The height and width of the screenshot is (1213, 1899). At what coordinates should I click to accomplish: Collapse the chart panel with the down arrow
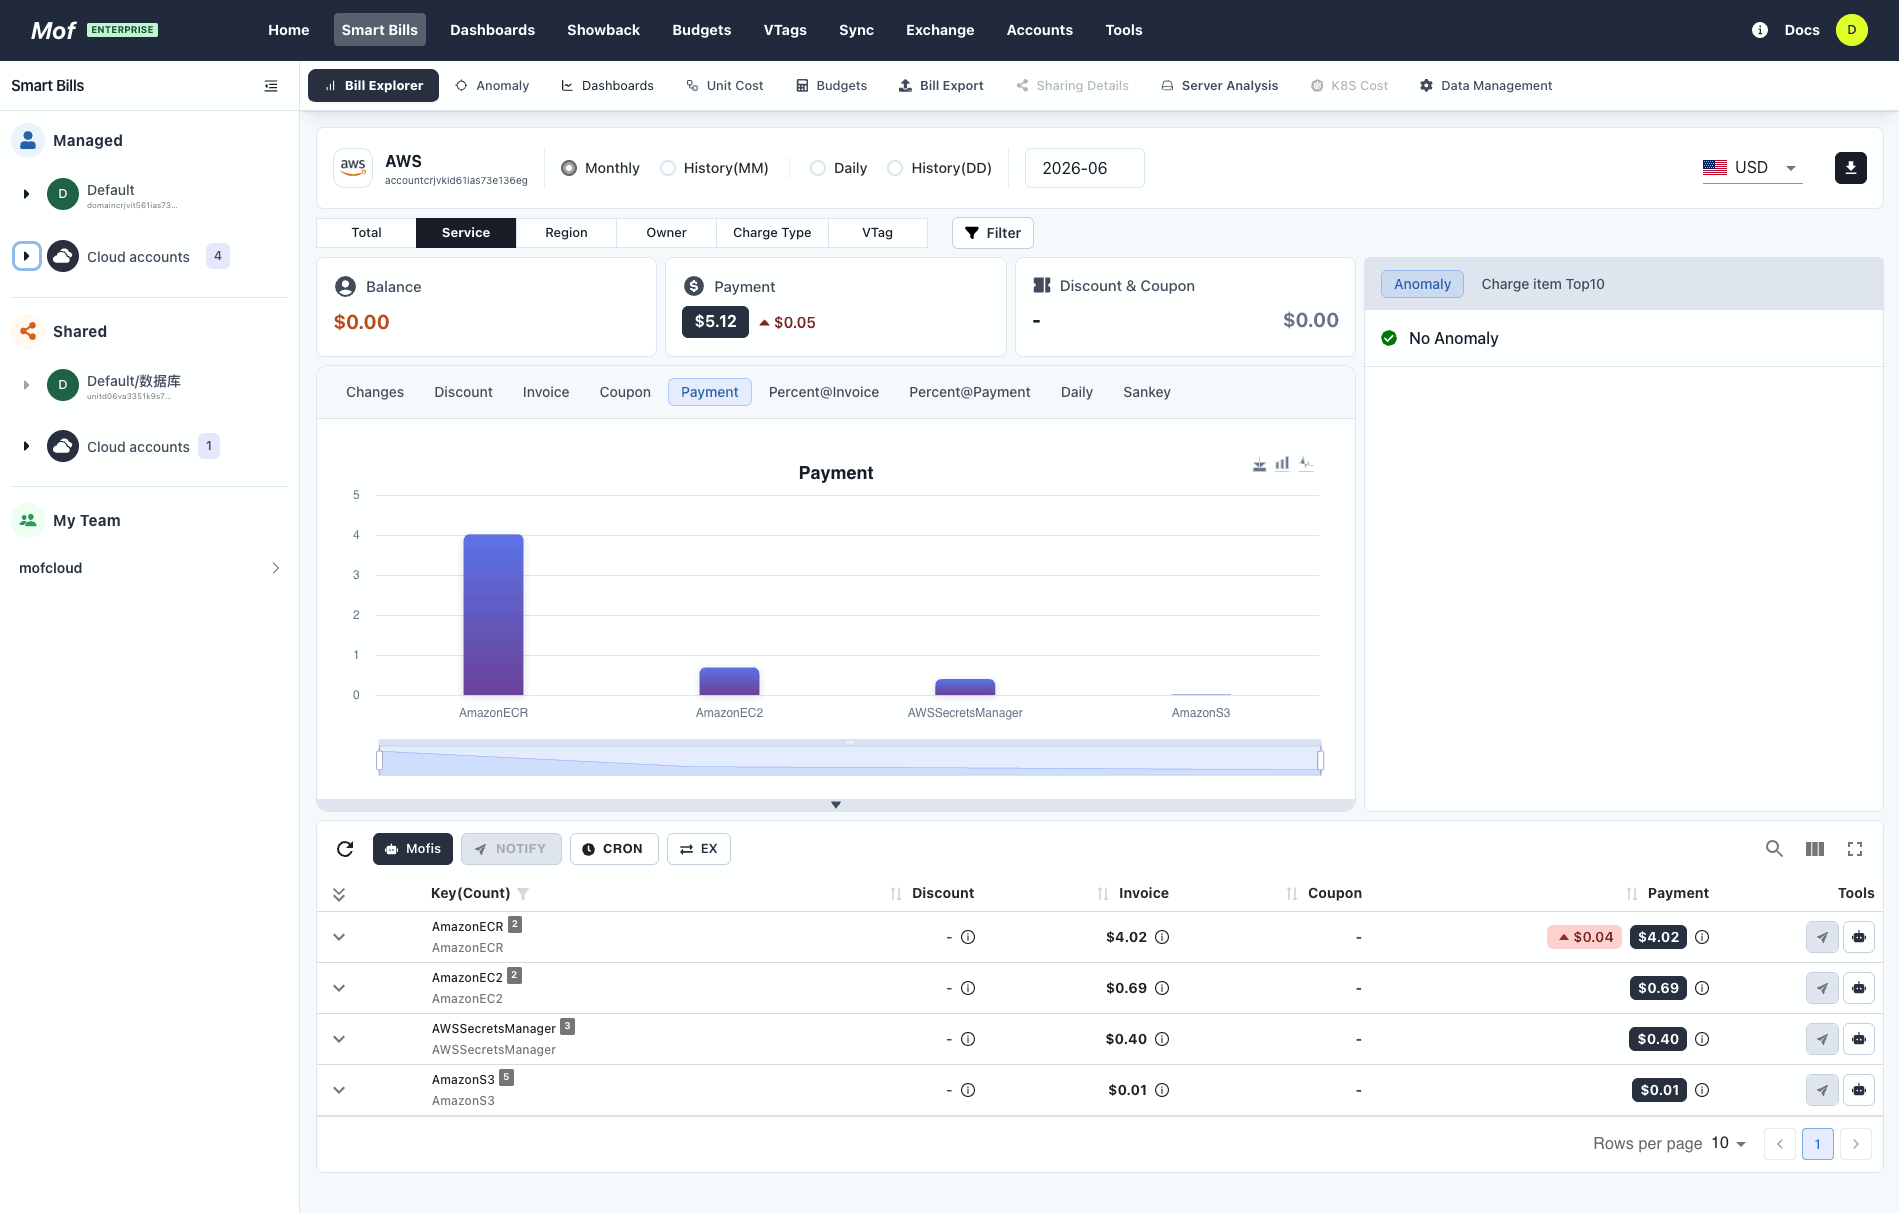pos(836,805)
